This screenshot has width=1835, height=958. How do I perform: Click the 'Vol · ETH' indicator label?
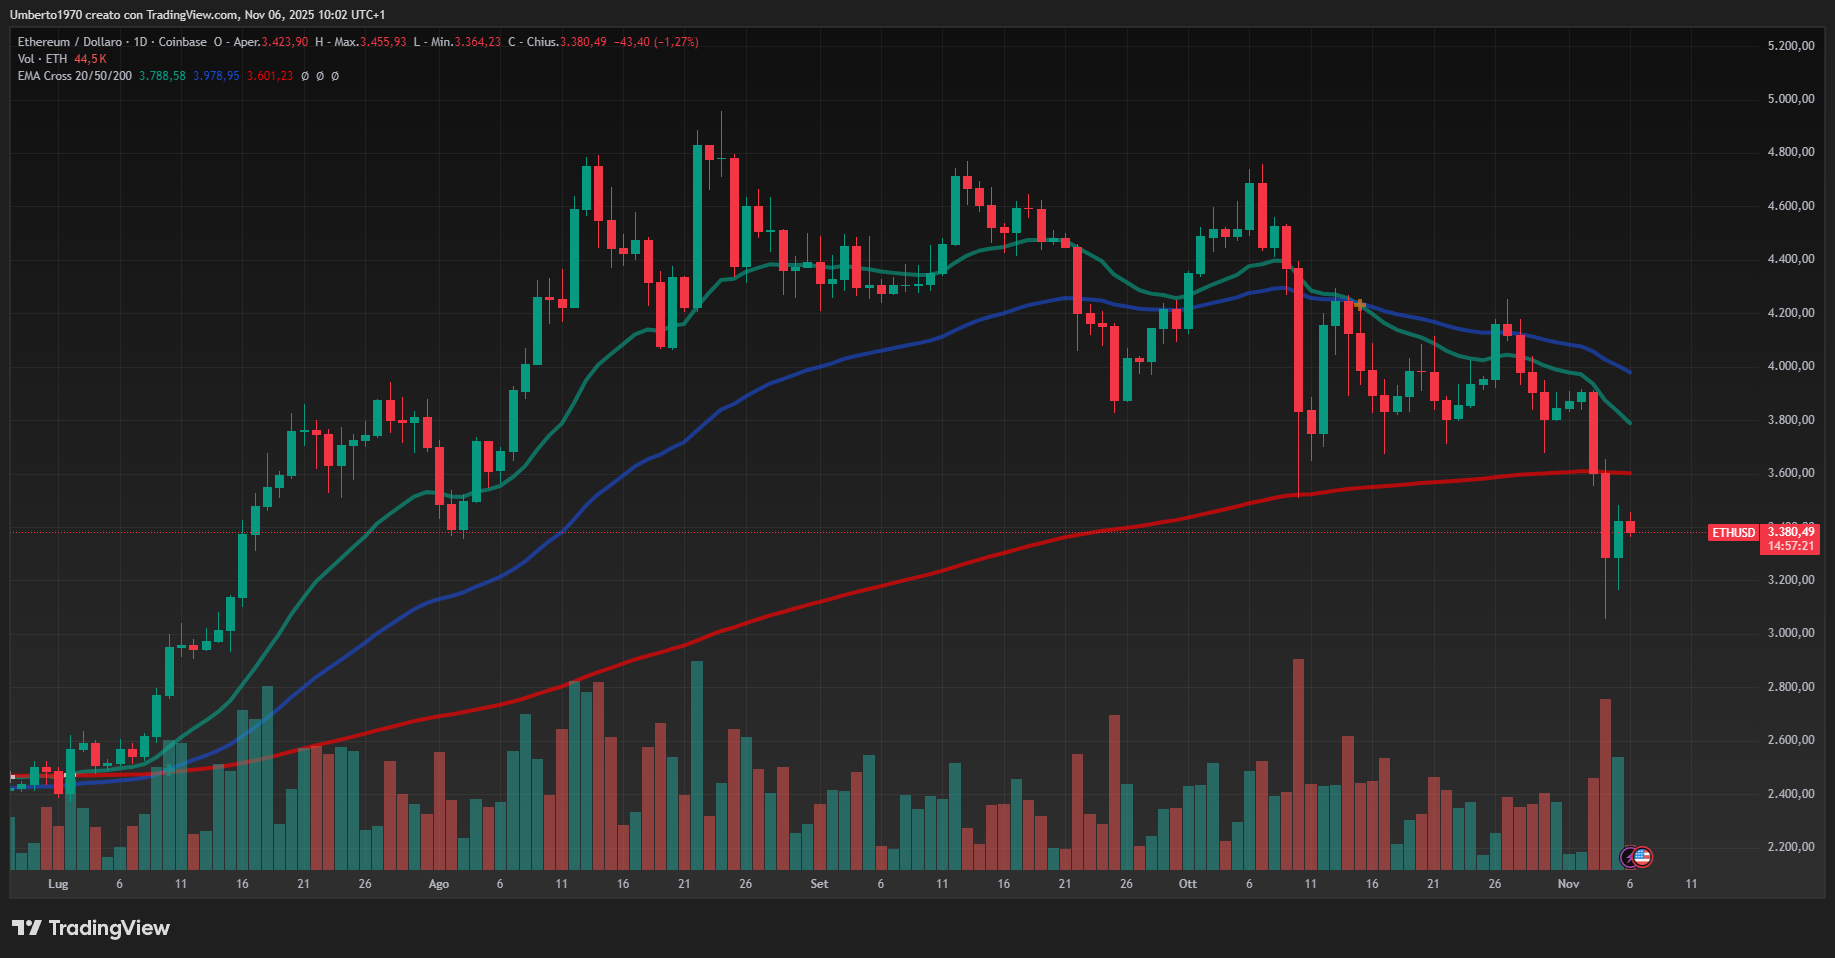tap(42, 59)
